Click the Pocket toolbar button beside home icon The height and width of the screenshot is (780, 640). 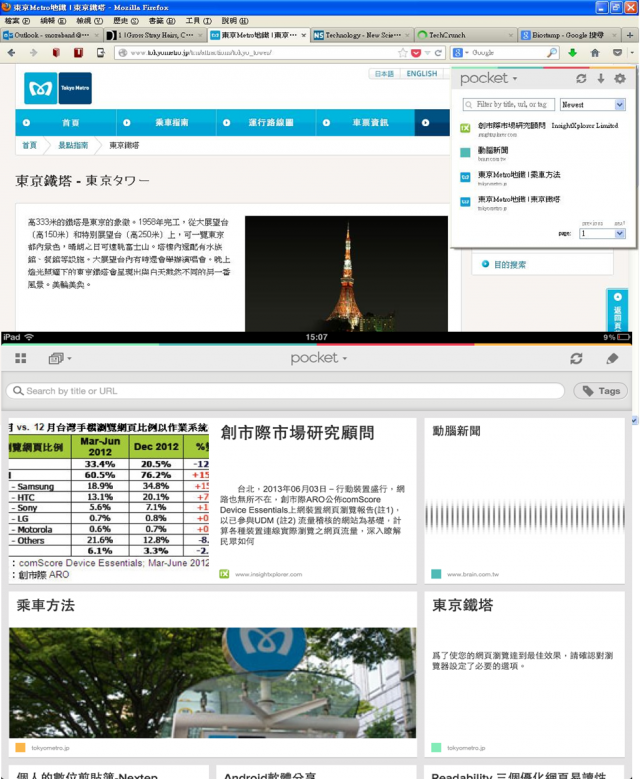click(617, 53)
